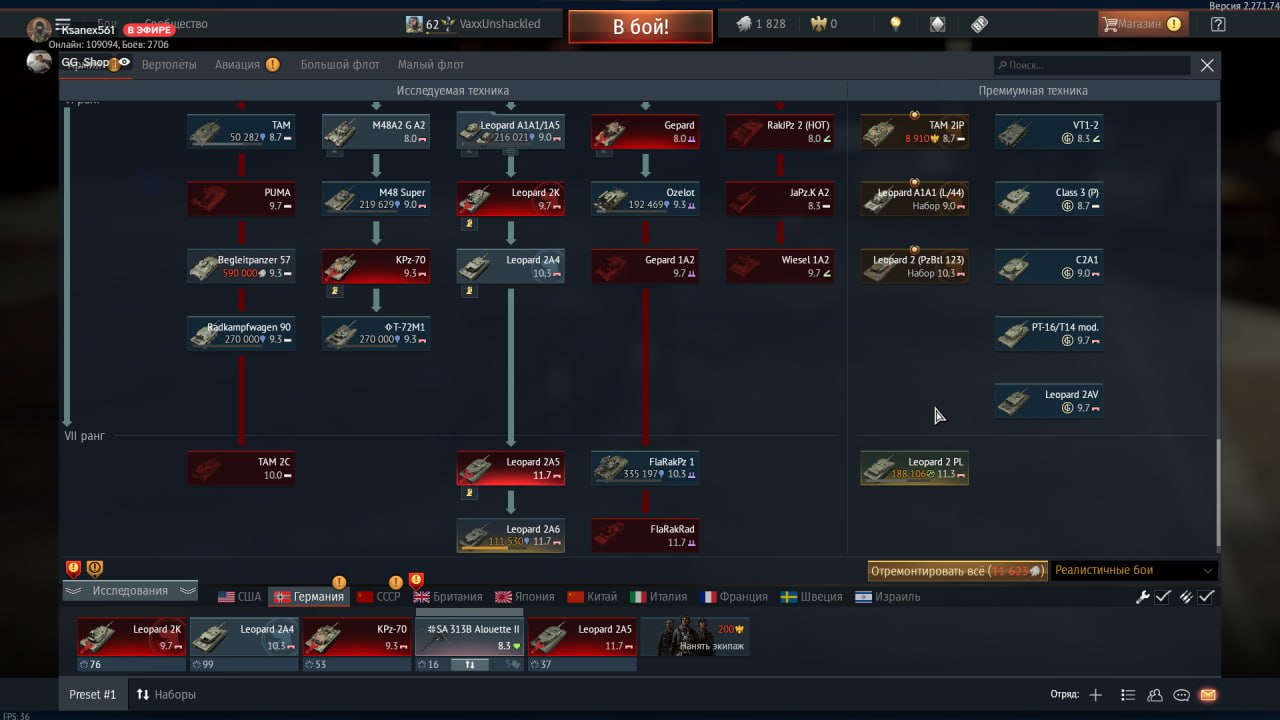Click the ticket icon near the lightbulb
The height and width of the screenshot is (720, 1280).
(980, 24)
